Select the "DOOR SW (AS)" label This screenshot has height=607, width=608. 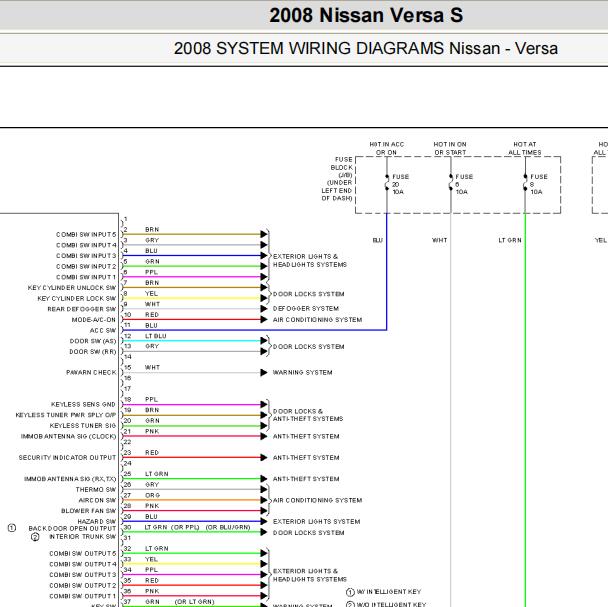(x=93, y=341)
